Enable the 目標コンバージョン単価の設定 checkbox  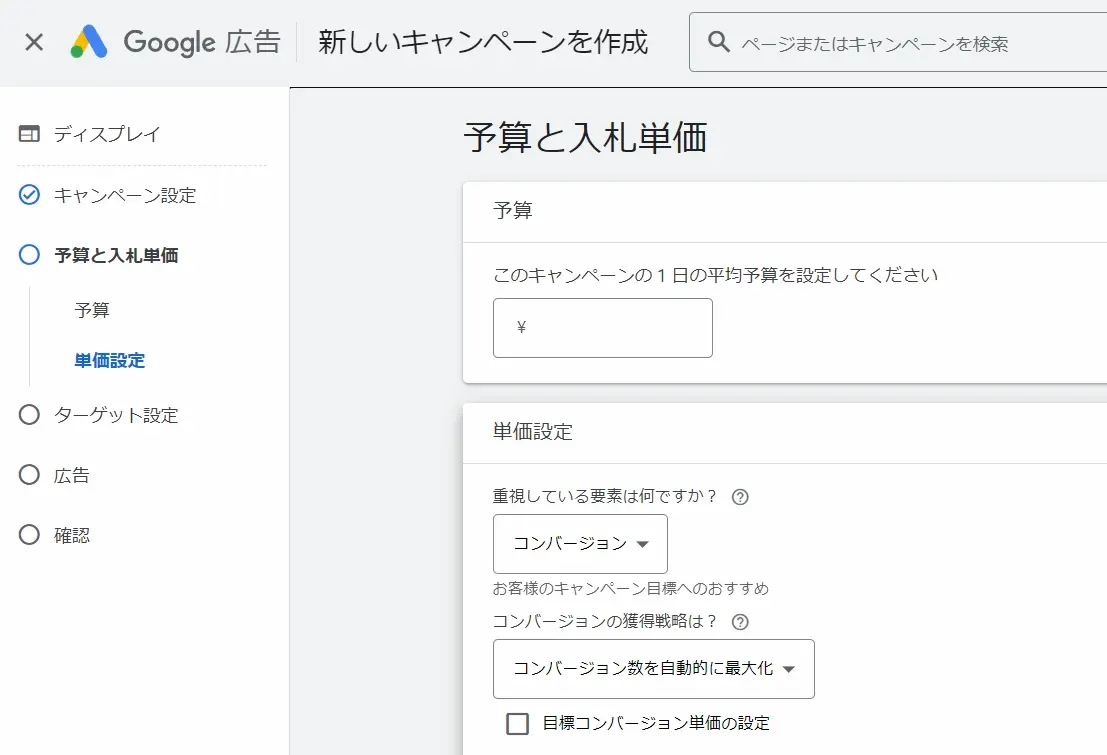517,723
